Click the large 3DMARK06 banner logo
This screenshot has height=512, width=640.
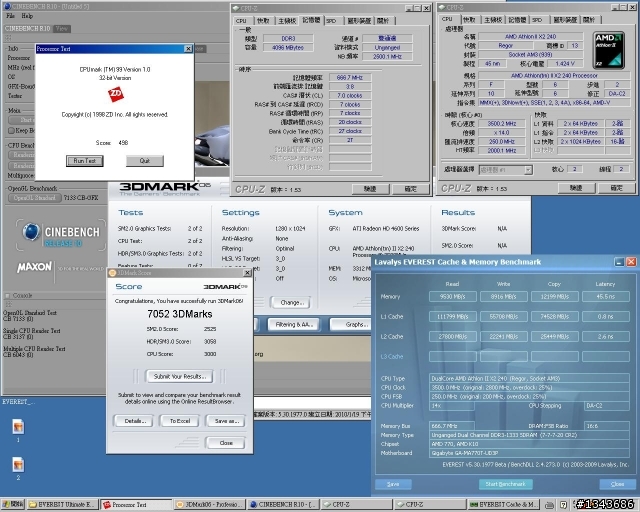coord(165,187)
